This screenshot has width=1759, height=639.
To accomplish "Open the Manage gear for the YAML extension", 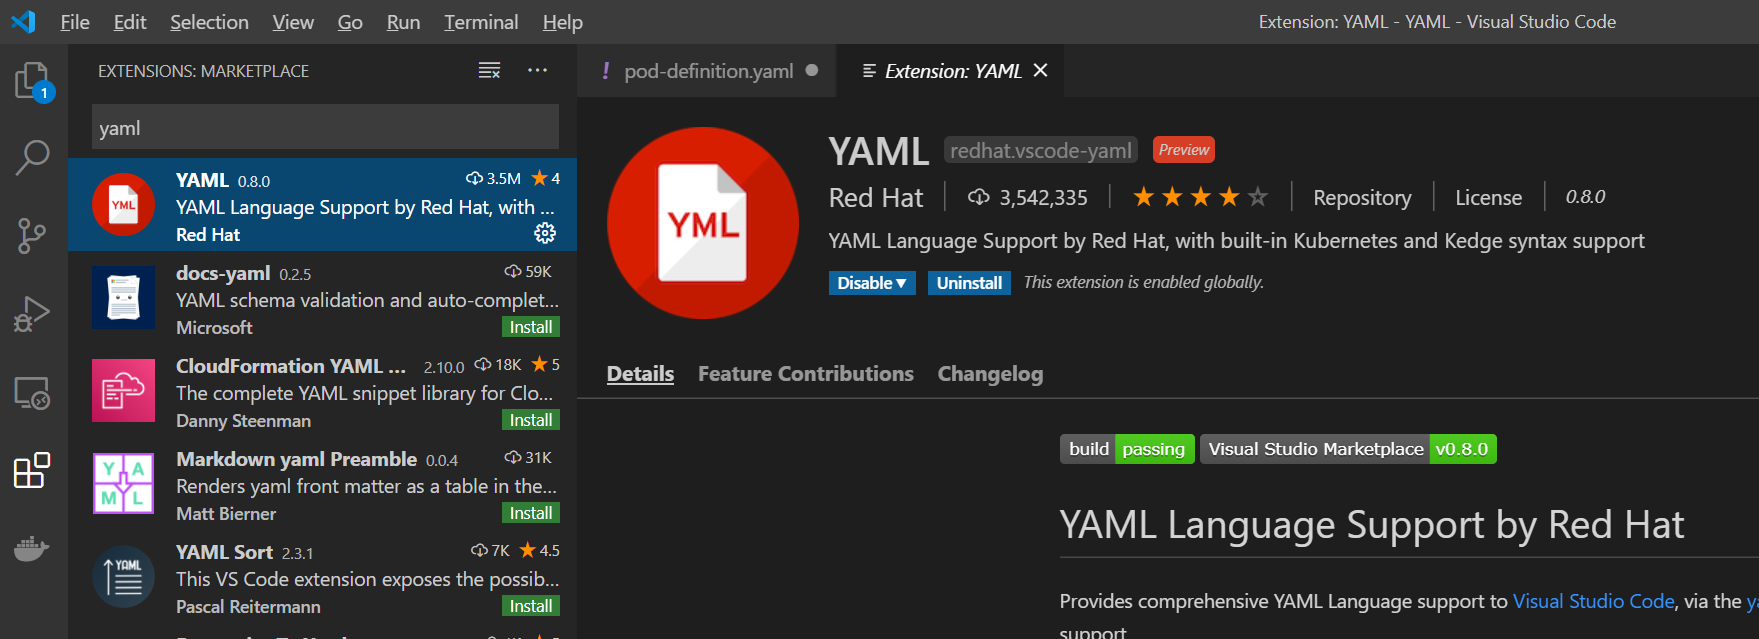I will [x=544, y=233].
